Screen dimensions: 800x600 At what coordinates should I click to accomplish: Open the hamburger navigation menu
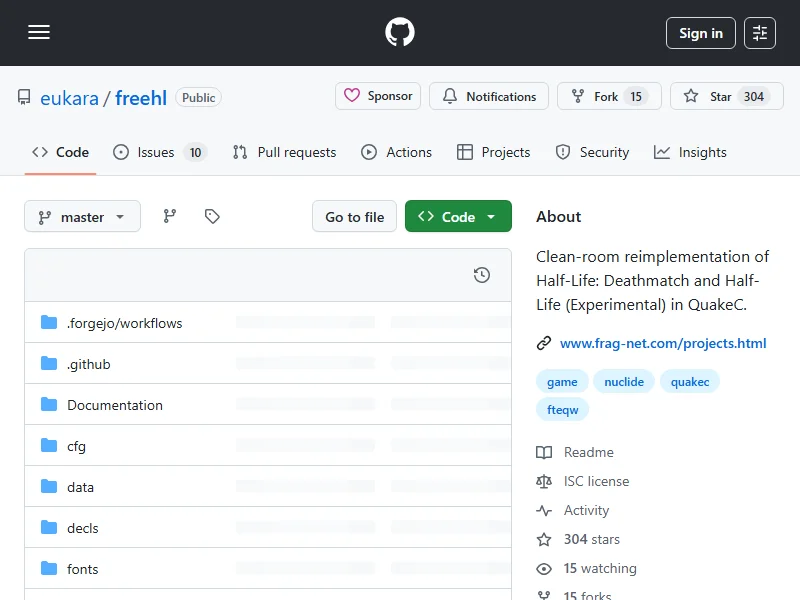coord(39,33)
